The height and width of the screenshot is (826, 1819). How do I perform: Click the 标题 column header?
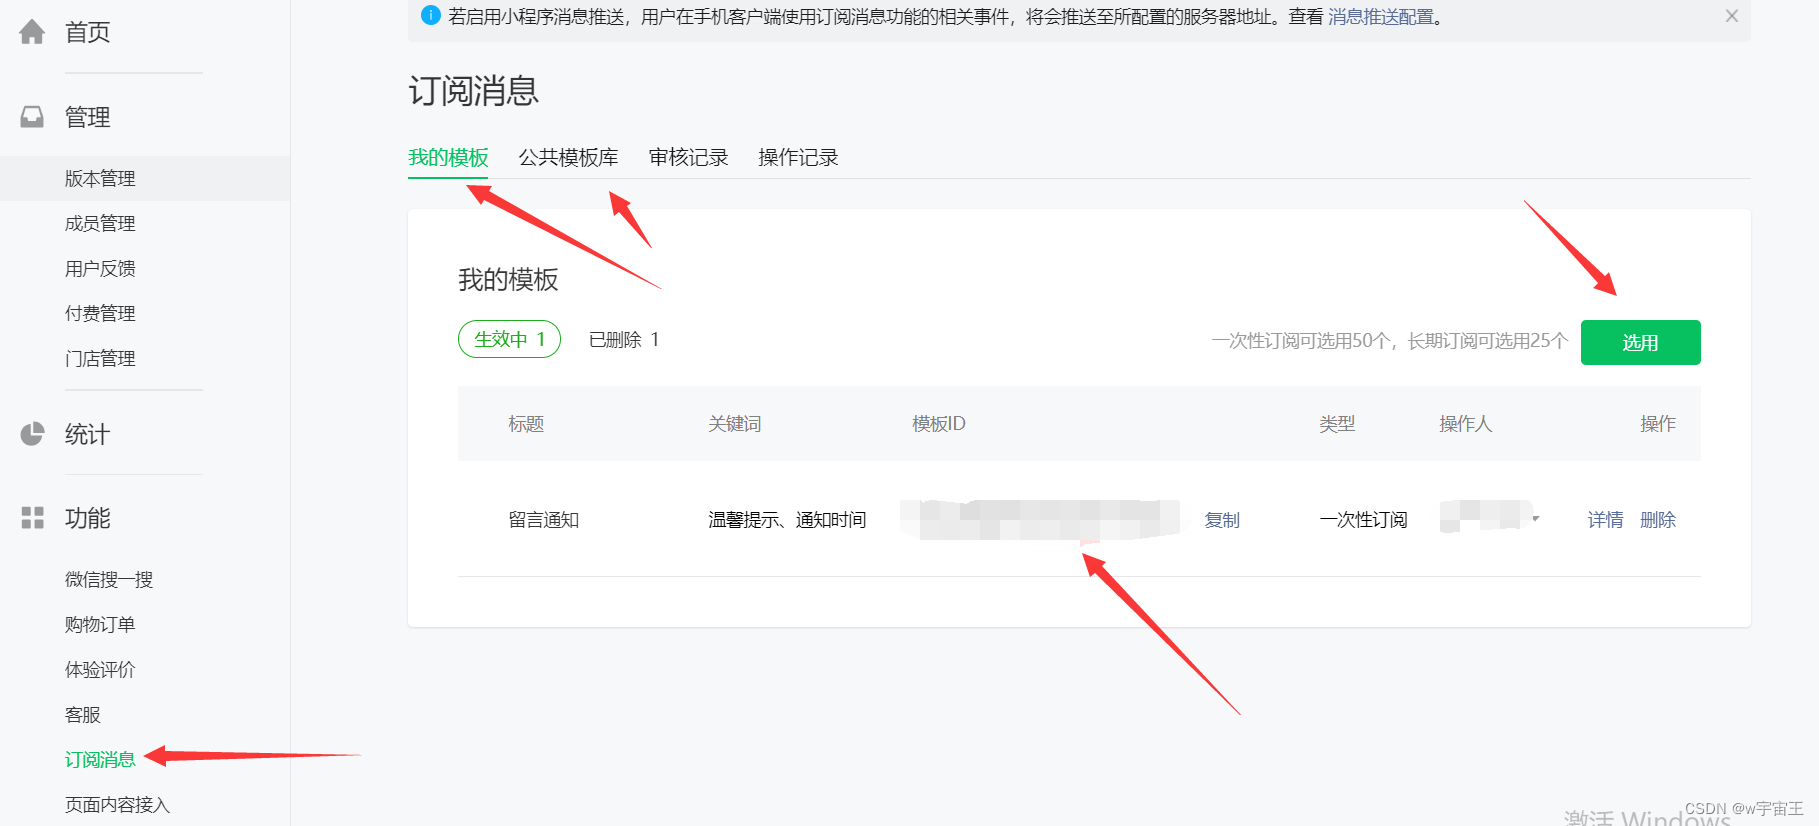click(526, 424)
